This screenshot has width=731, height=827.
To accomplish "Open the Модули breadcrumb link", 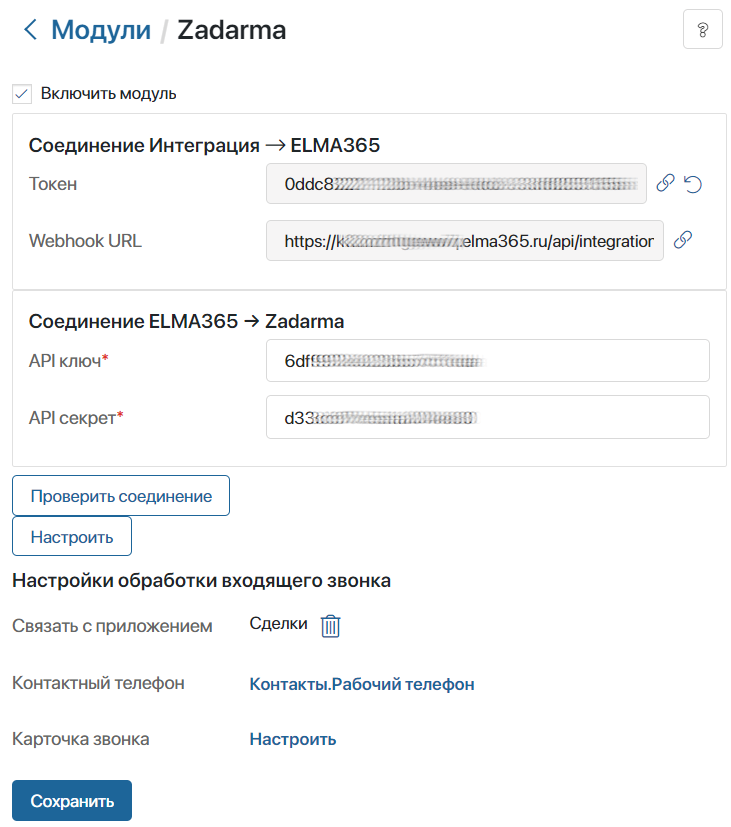I will [101, 30].
